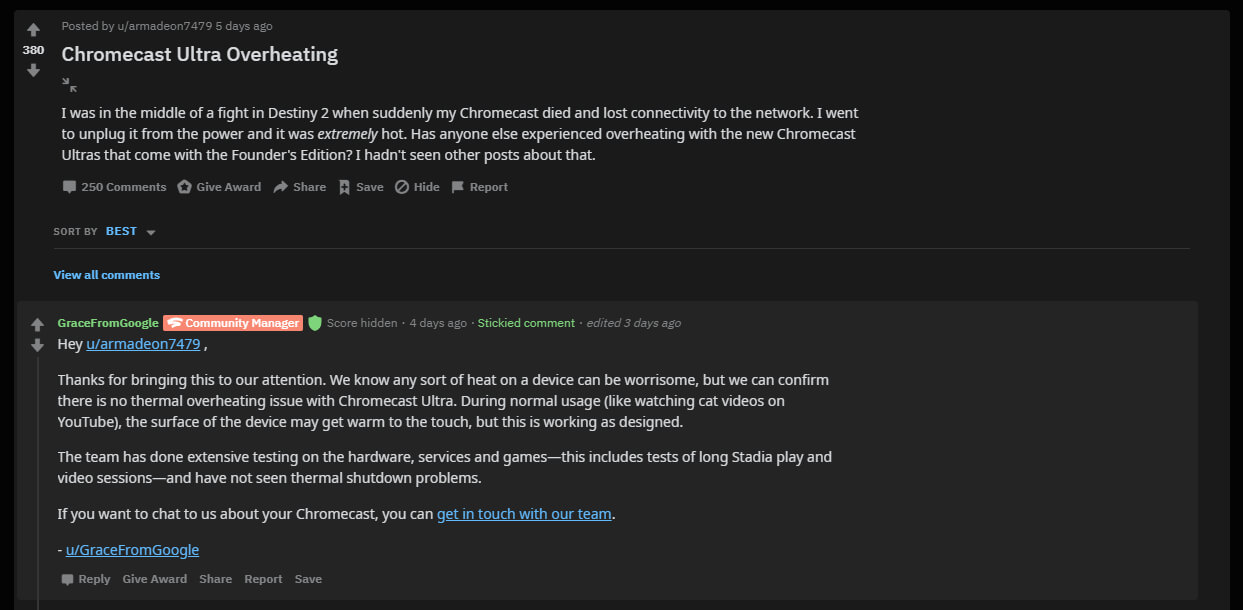Open 'get in touch with our team' link
The width and height of the screenshot is (1243, 610).
pos(524,514)
